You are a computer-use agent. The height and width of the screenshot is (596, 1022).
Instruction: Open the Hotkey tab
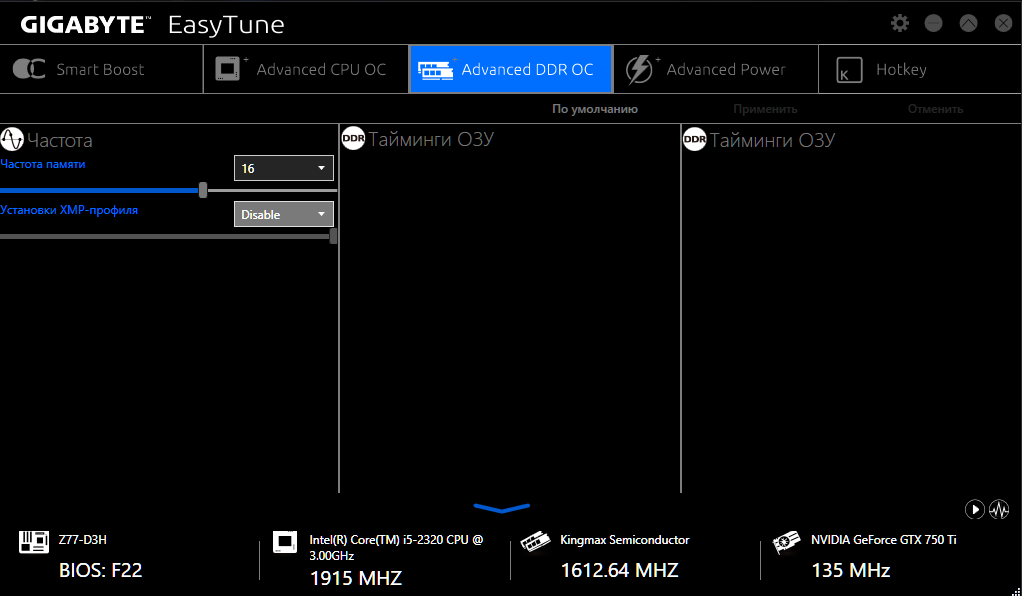920,69
